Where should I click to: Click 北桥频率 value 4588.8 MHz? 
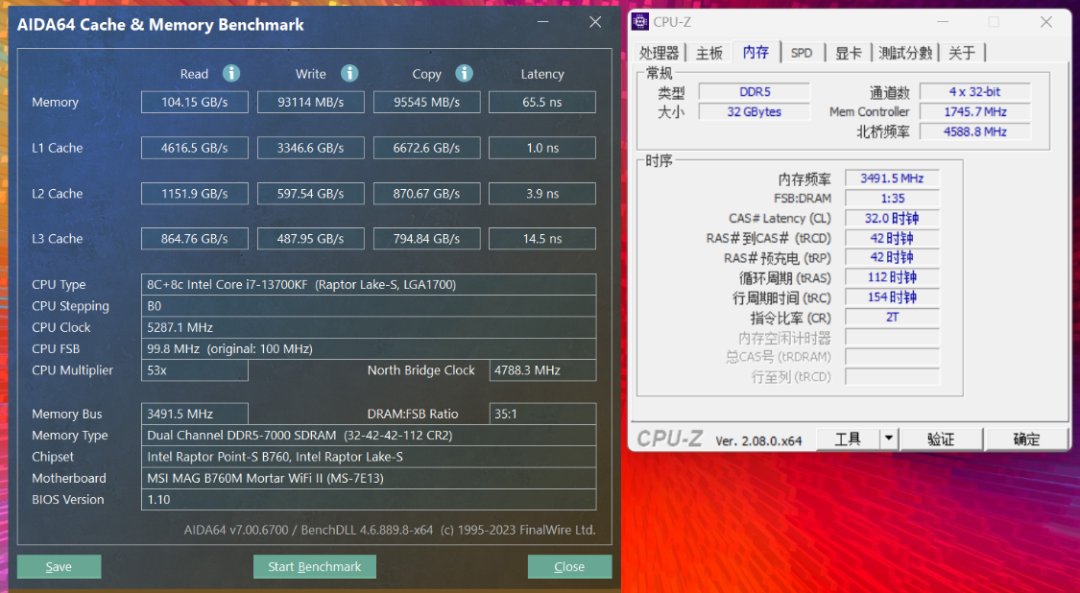[x=975, y=132]
